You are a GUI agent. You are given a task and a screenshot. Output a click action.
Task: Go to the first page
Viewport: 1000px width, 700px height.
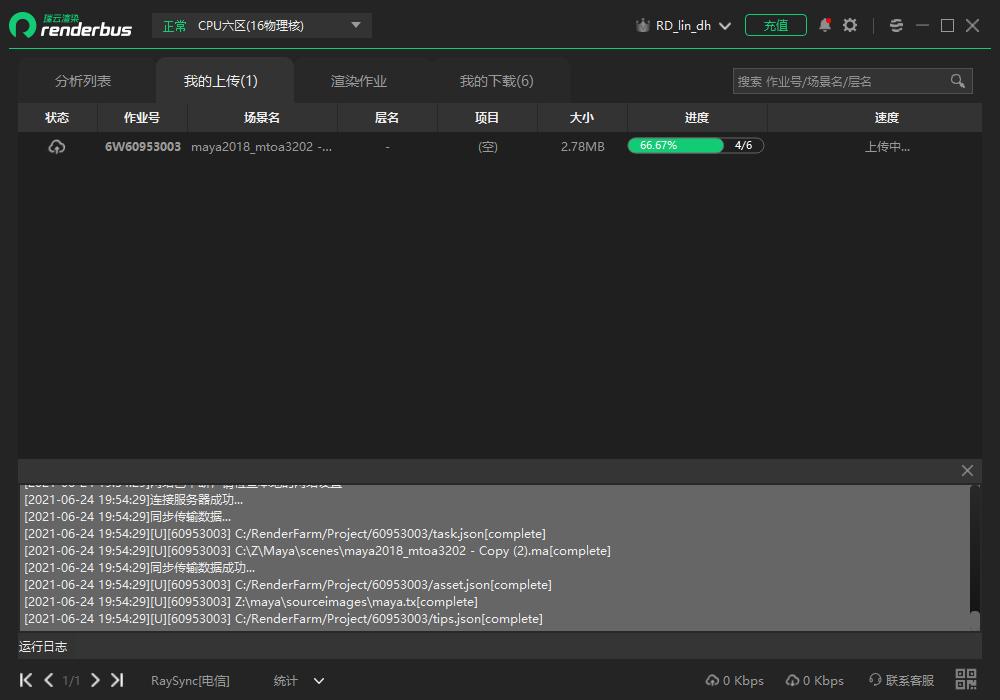click(26, 680)
